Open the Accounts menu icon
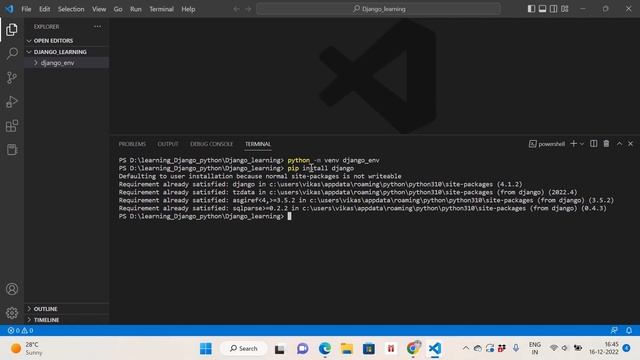 [x=12, y=289]
